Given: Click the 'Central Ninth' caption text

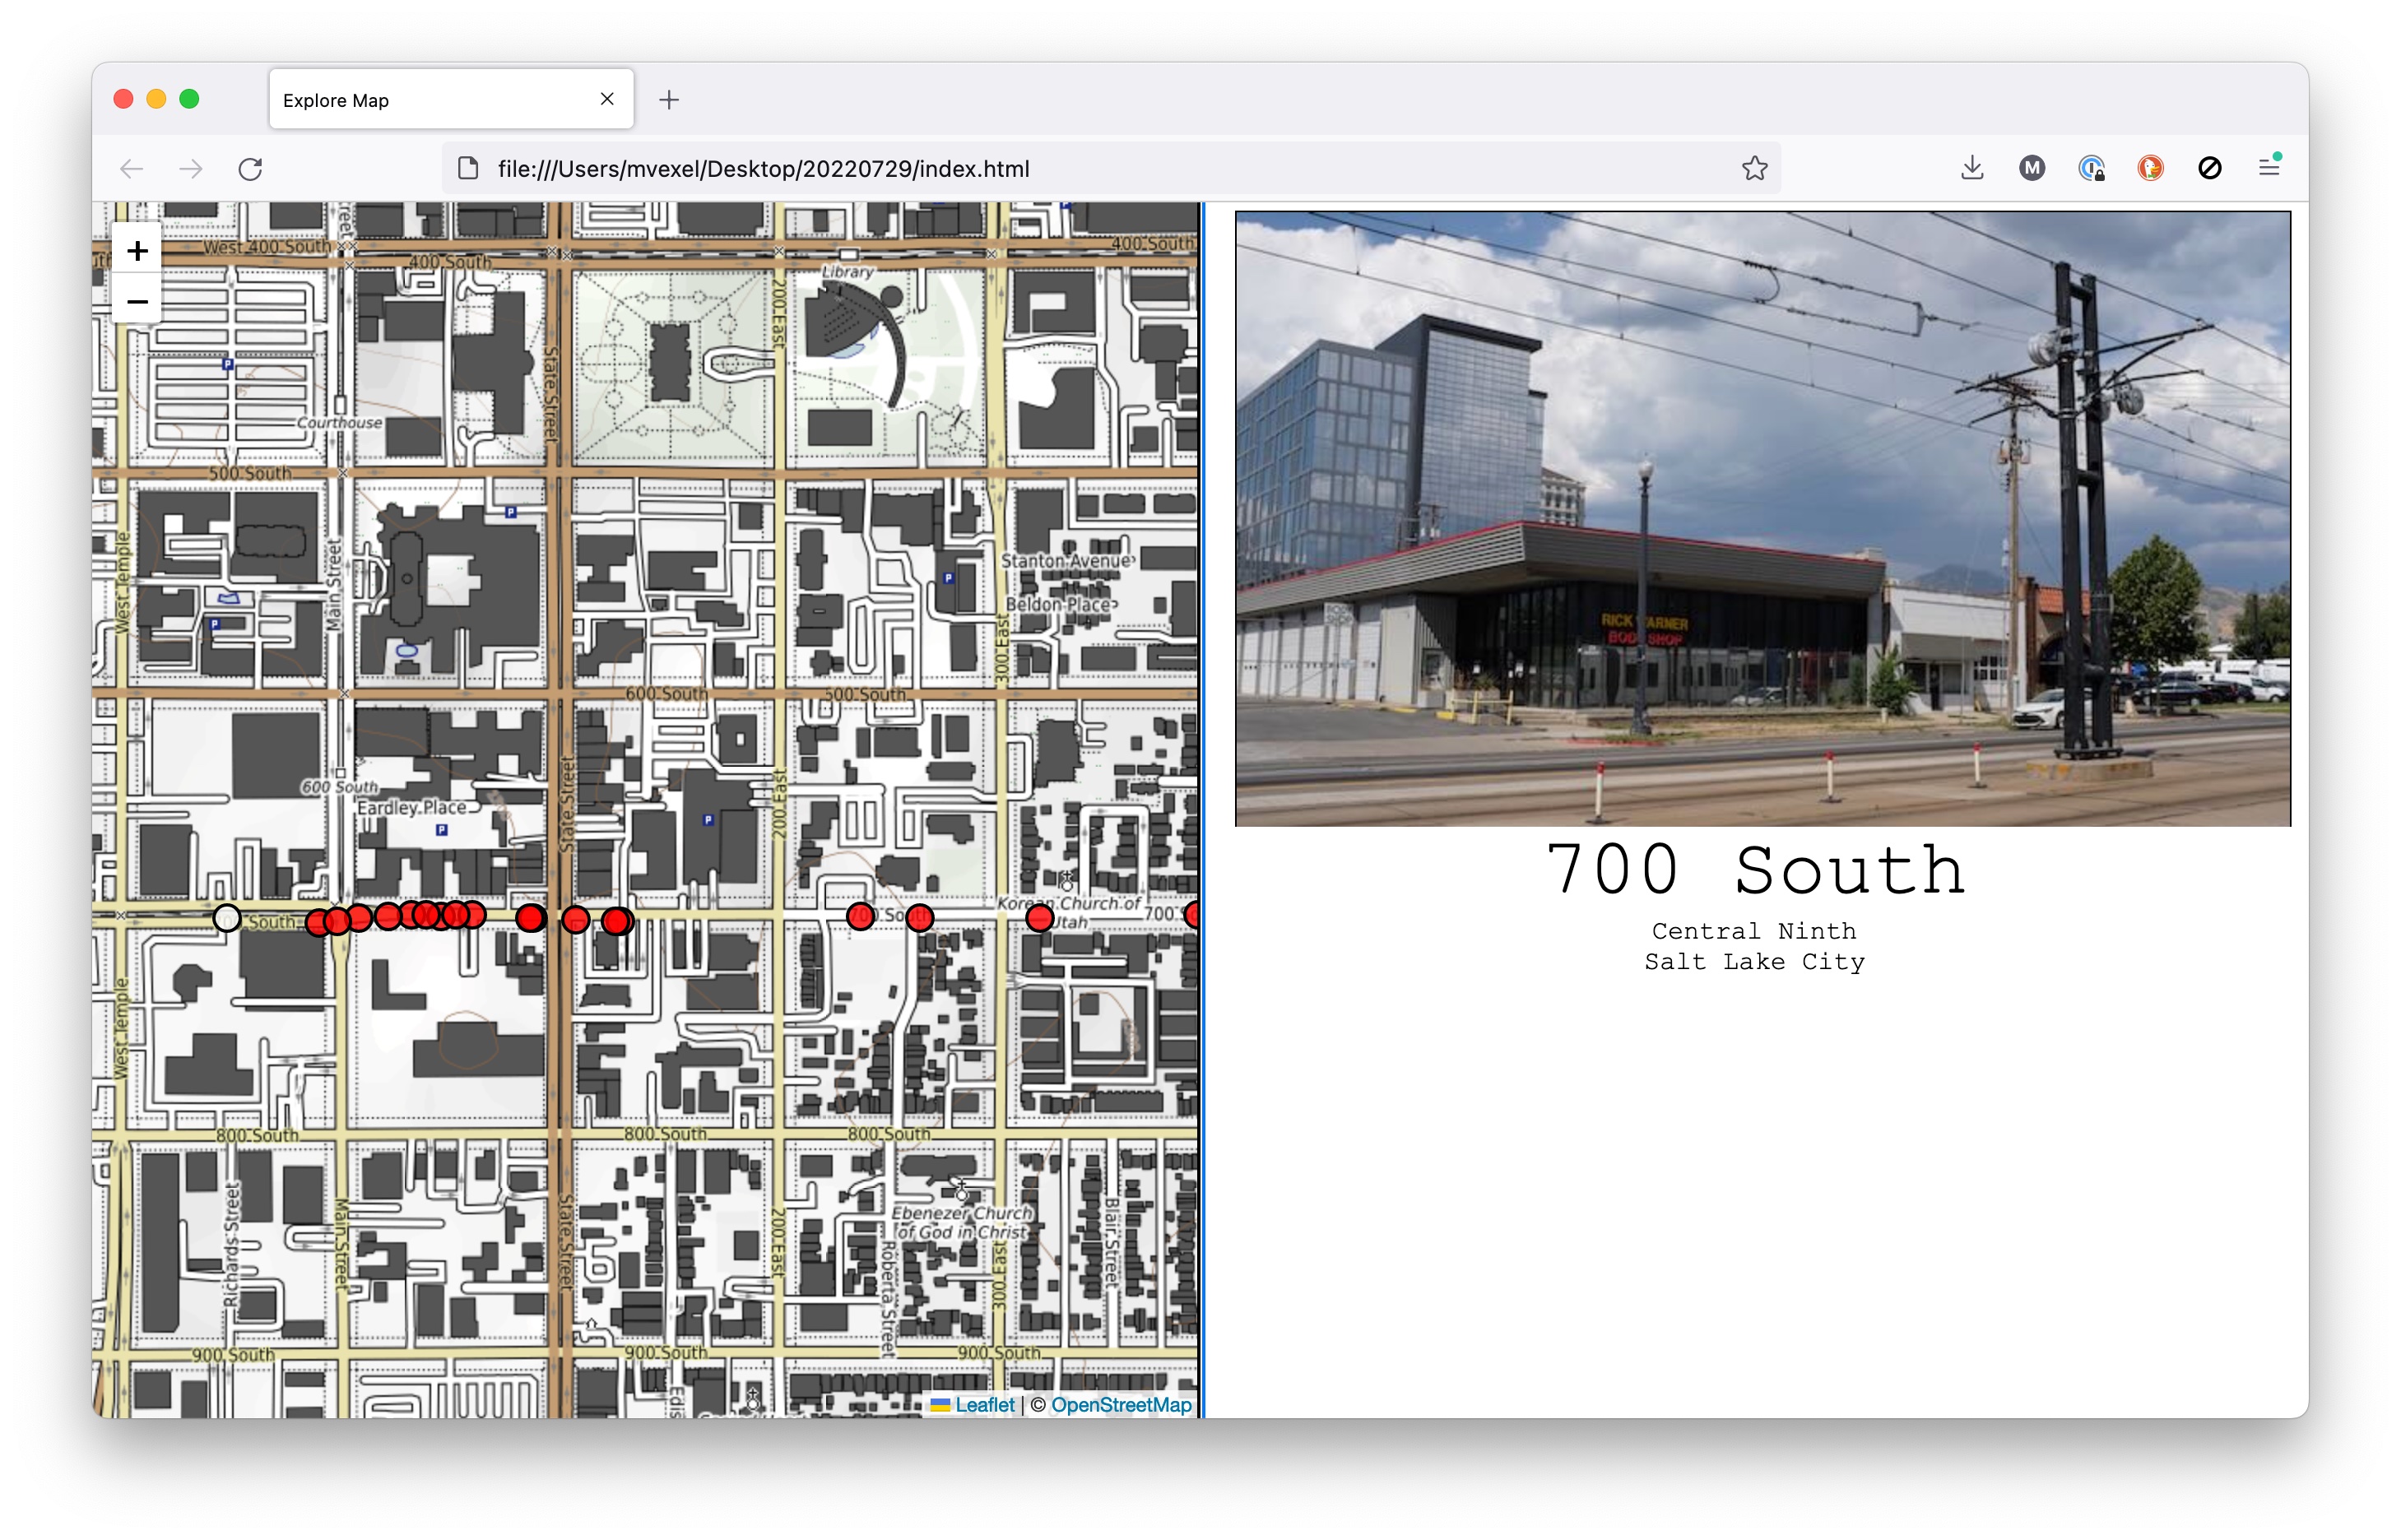Looking at the screenshot, I should point(1754,930).
